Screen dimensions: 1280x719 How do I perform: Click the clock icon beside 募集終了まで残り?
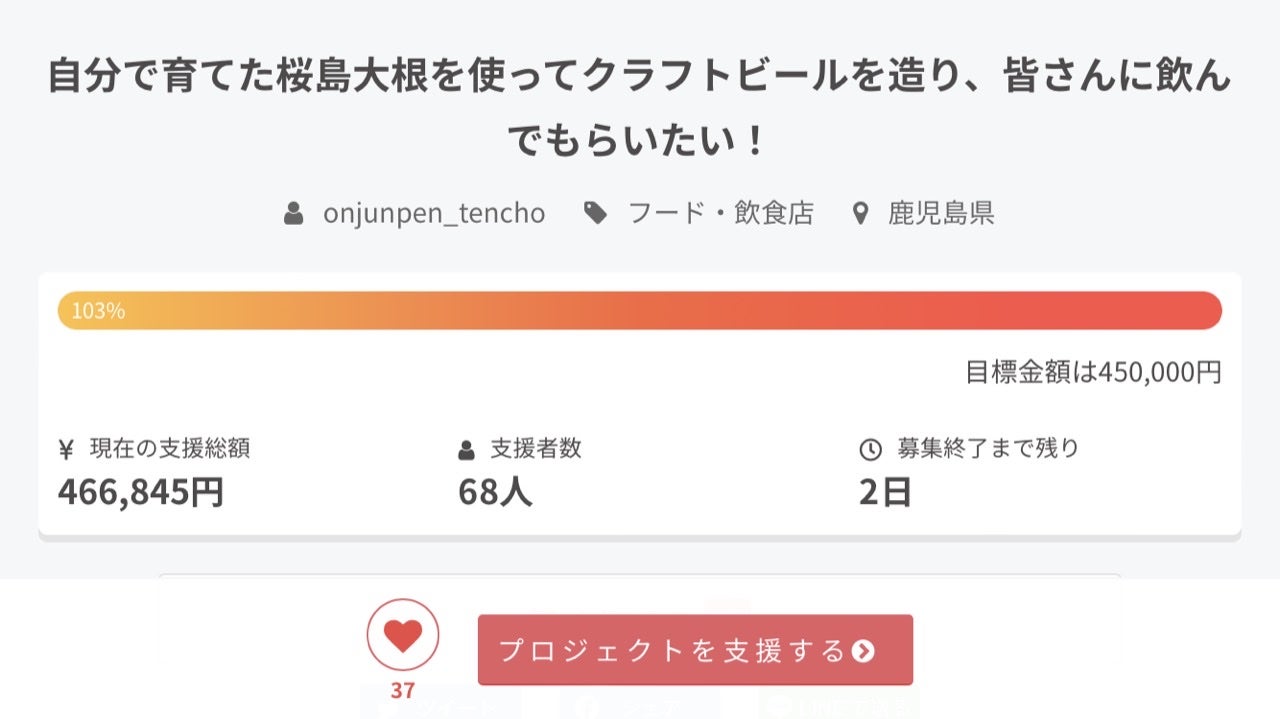870,449
